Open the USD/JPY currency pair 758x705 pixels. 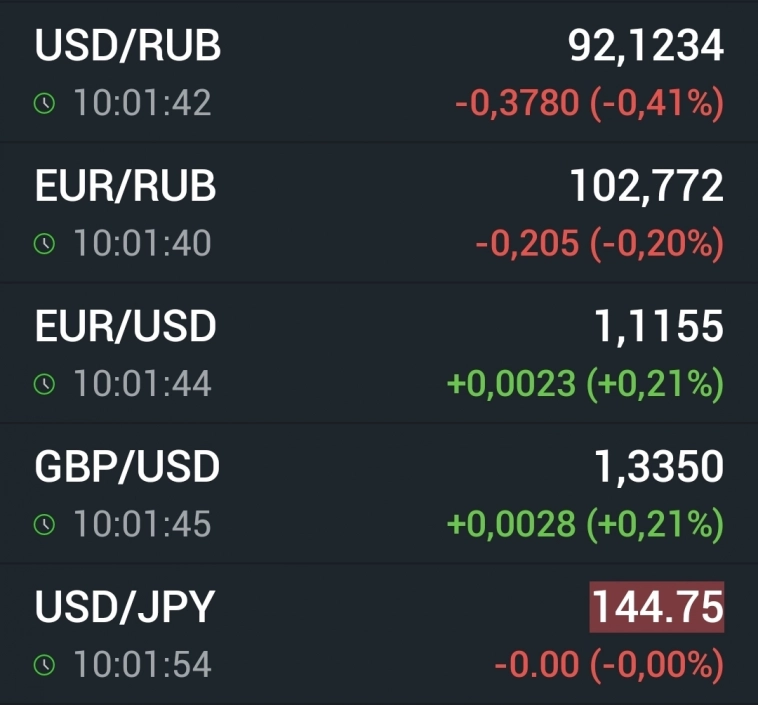tap(125, 607)
